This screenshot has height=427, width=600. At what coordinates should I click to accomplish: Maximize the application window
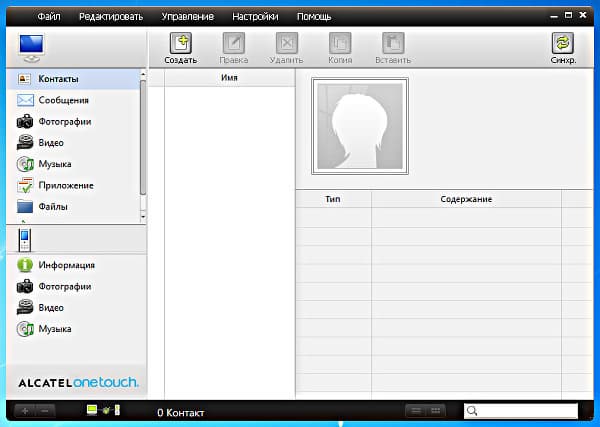point(569,15)
